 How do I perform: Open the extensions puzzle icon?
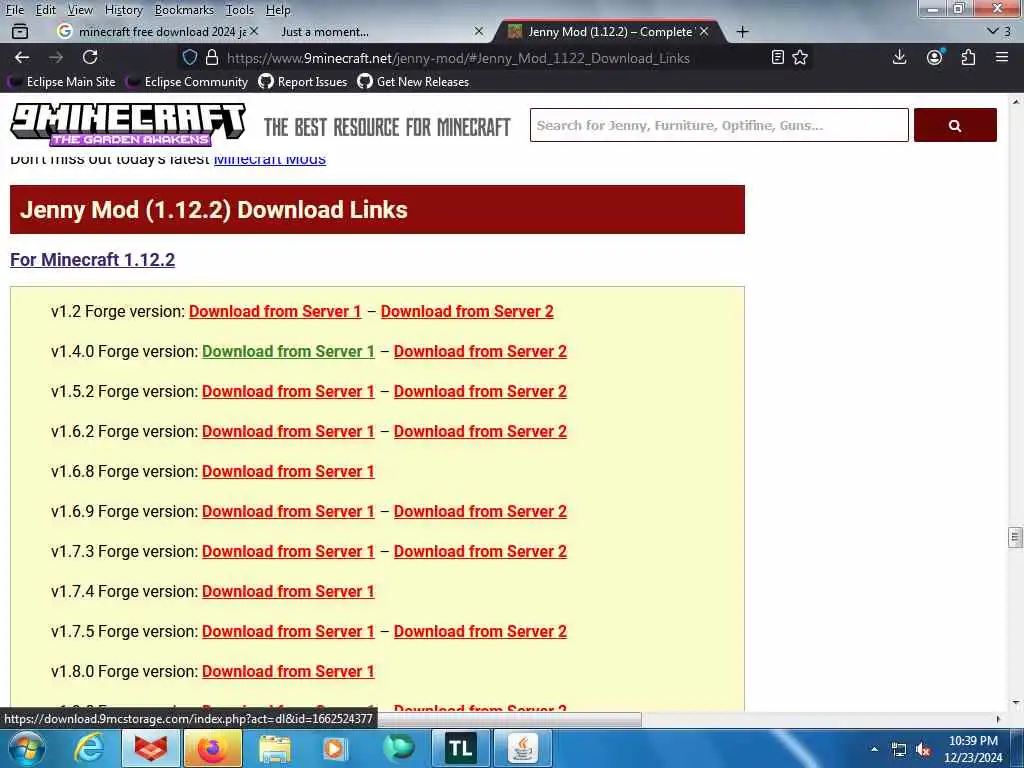click(968, 57)
